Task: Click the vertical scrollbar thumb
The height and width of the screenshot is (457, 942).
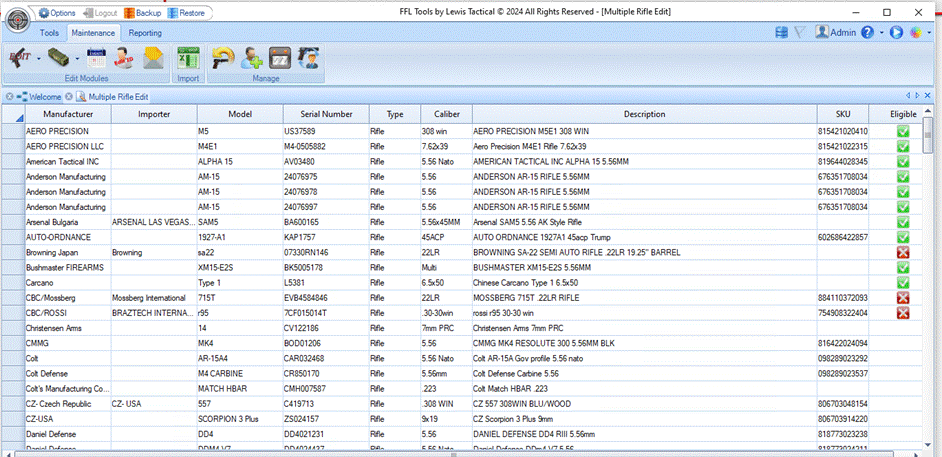Action: (928, 135)
